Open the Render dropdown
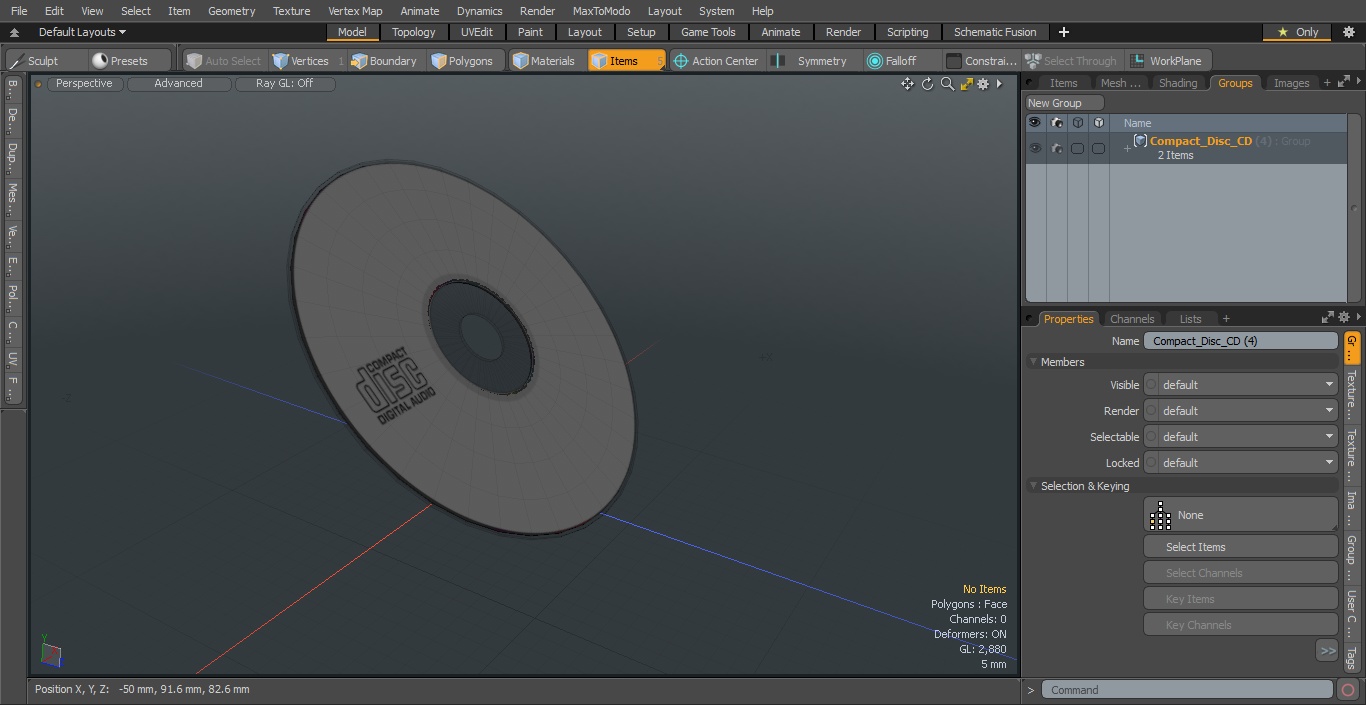 tap(1247, 411)
